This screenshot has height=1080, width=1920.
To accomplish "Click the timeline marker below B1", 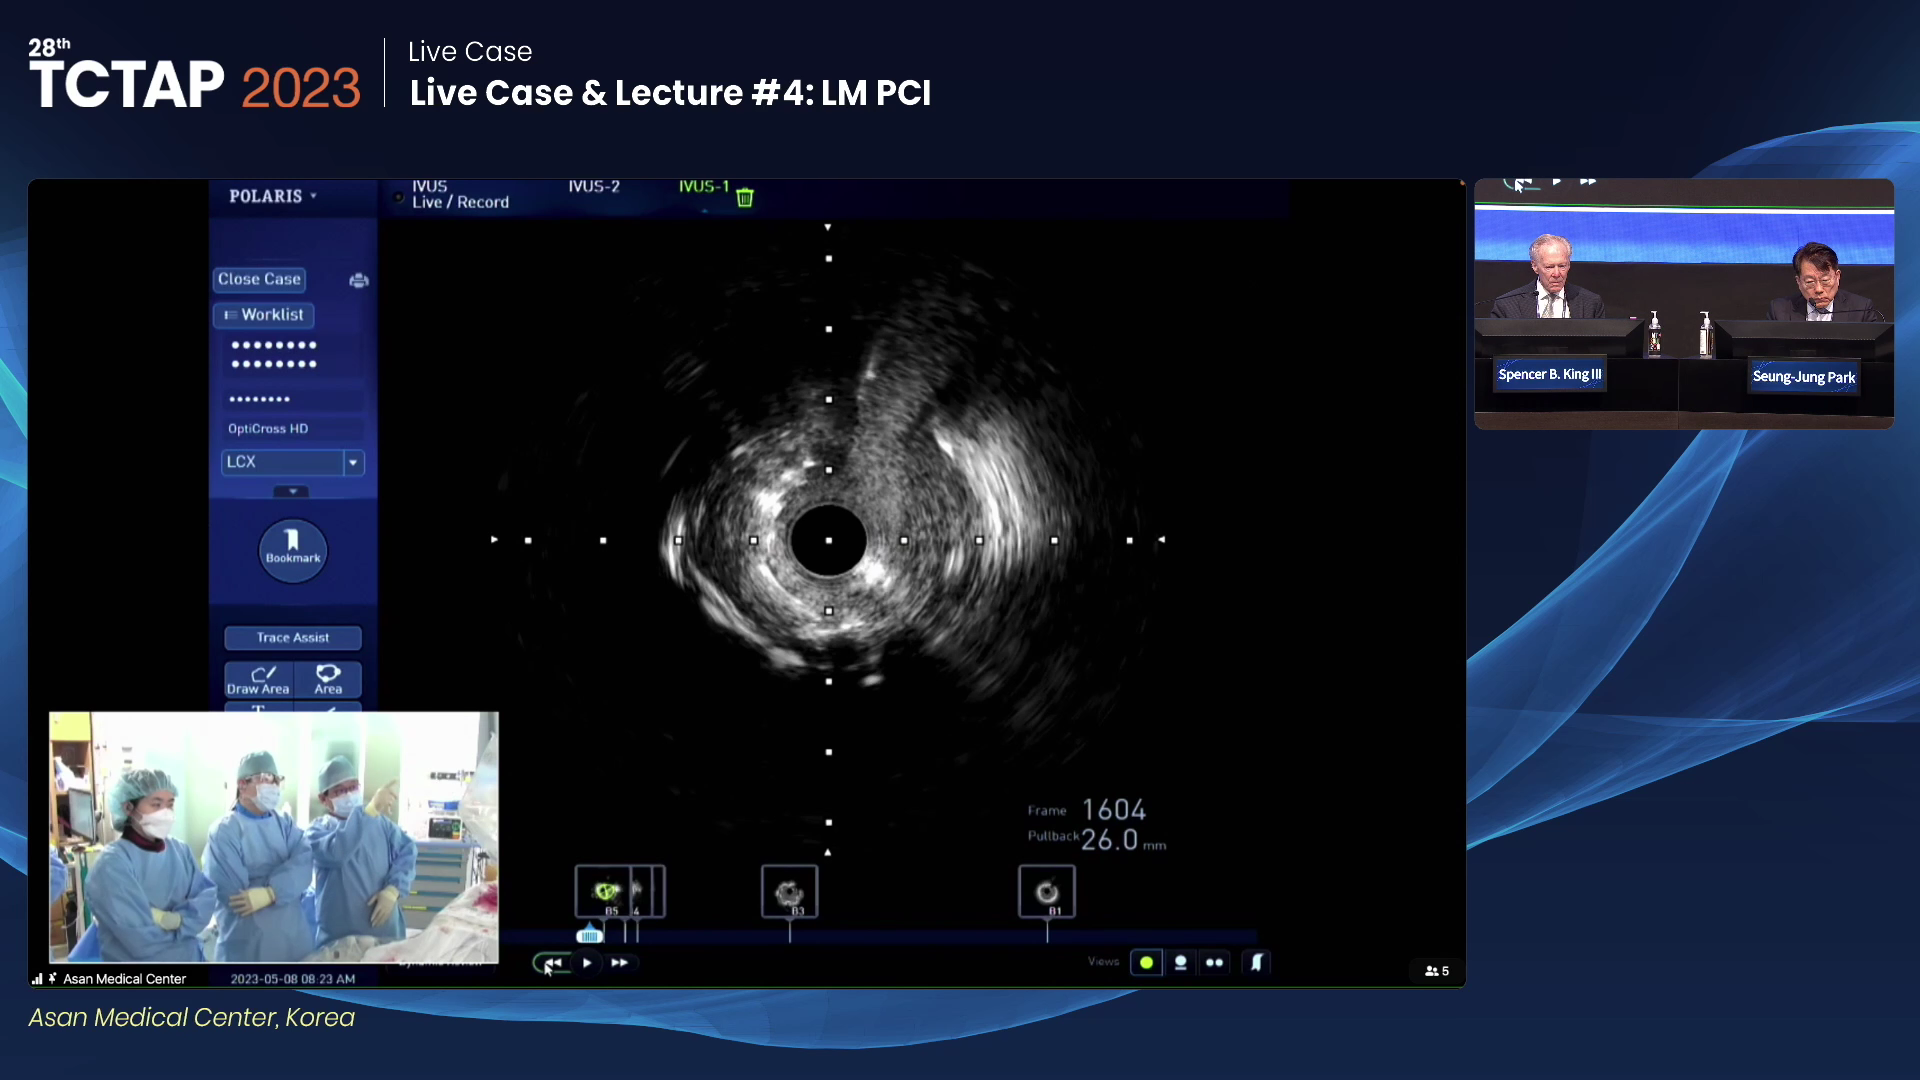I will (x=1047, y=931).
